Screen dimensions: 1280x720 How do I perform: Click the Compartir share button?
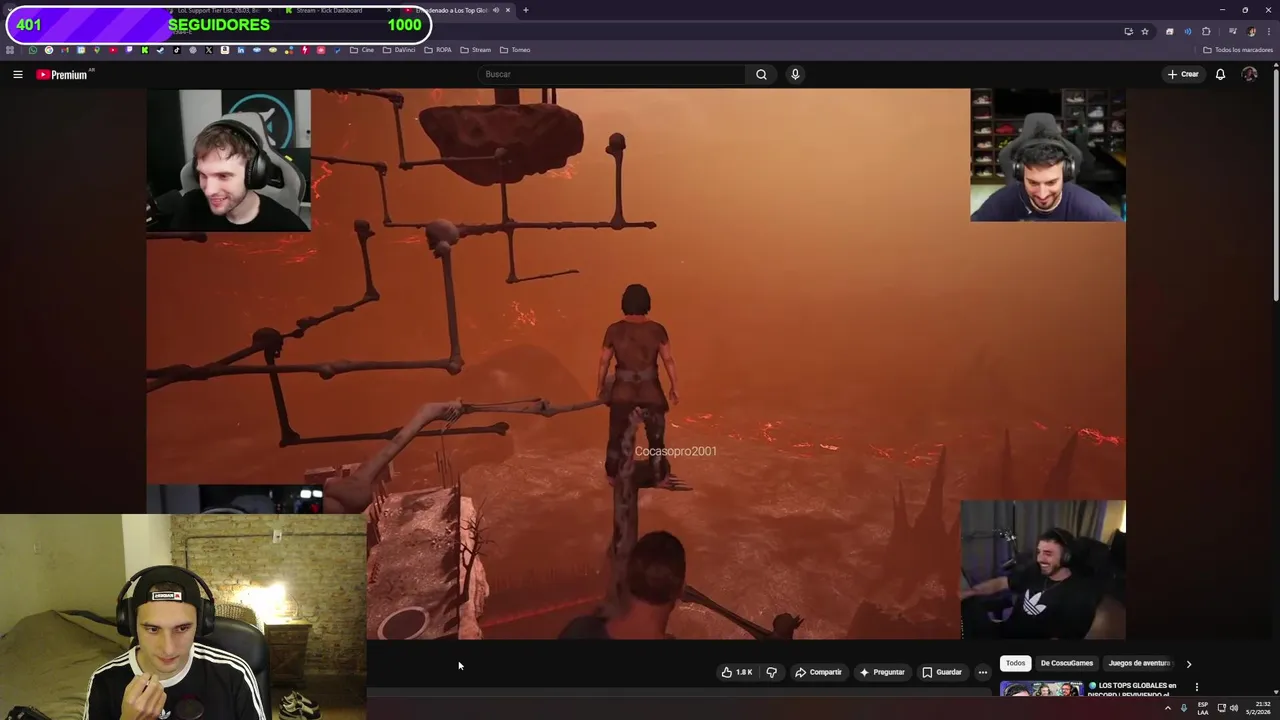(x=818, y=672)
